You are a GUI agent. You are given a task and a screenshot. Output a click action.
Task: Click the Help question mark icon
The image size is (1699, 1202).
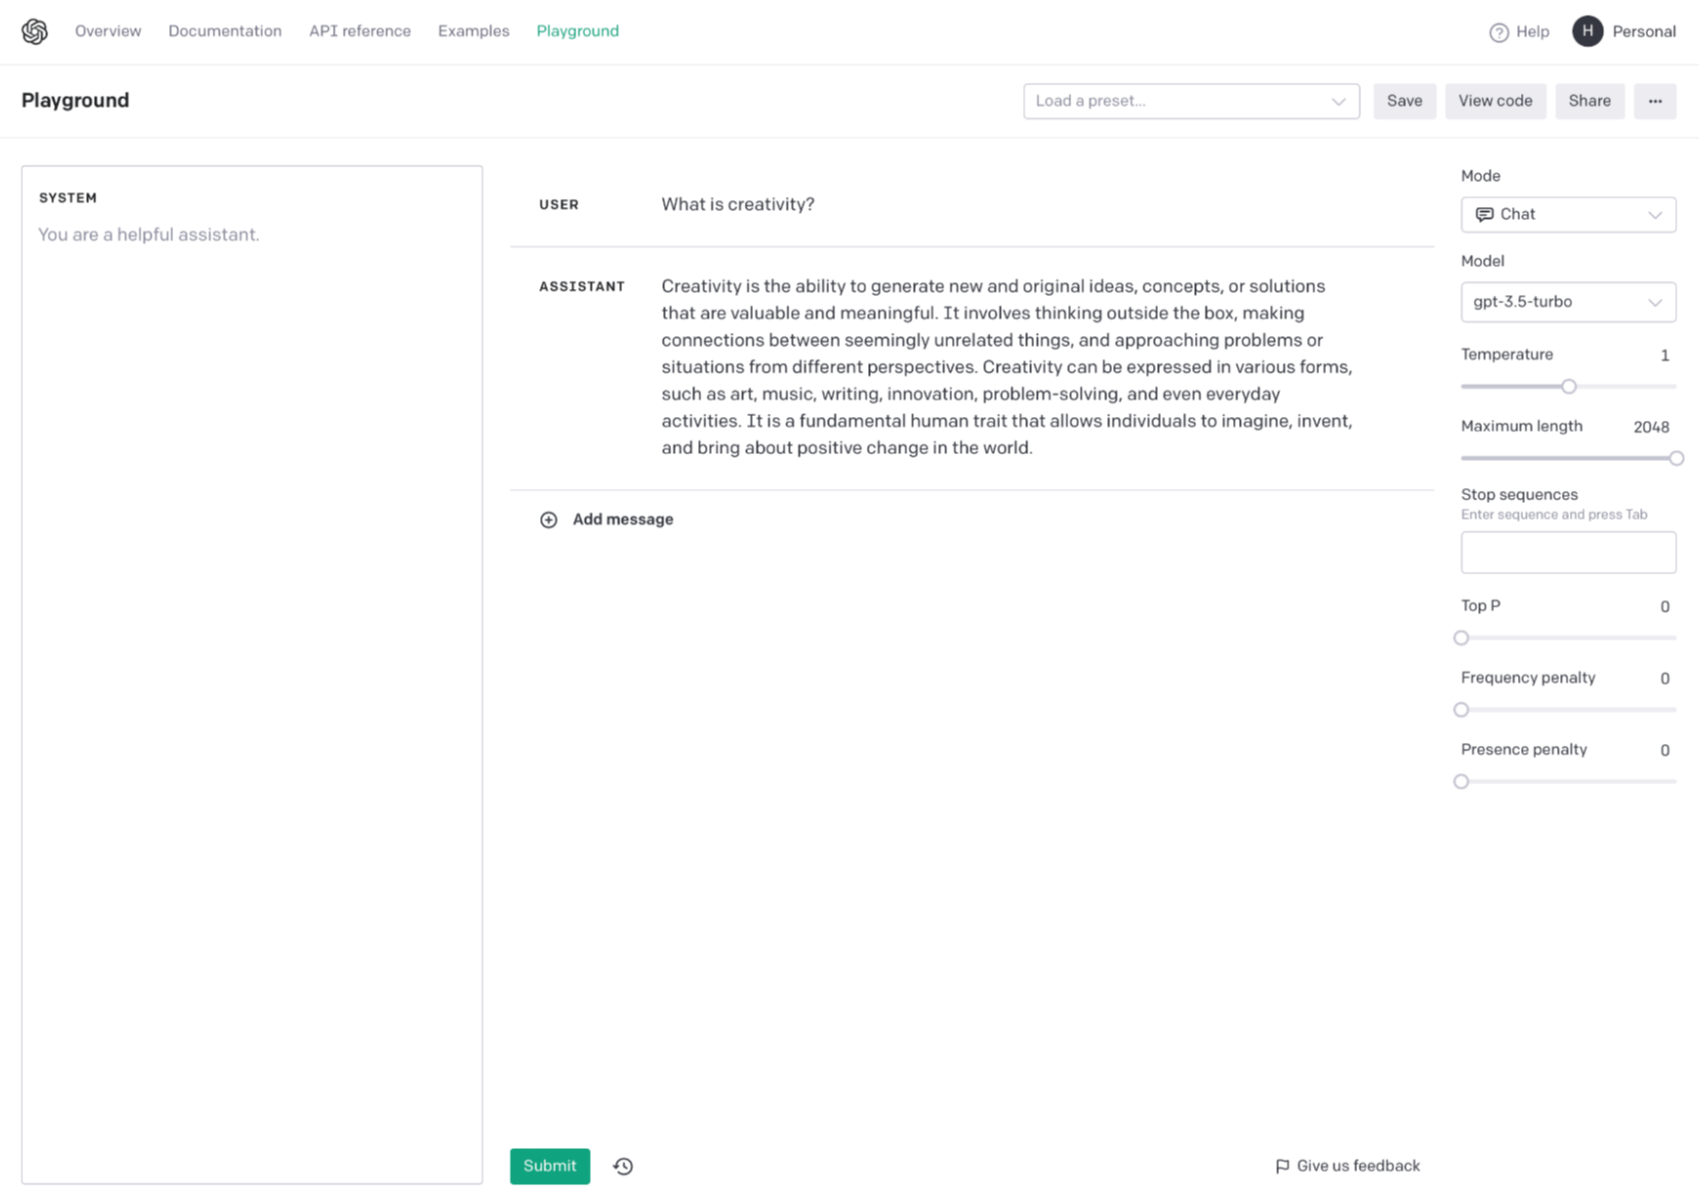tap(1498, 32)
